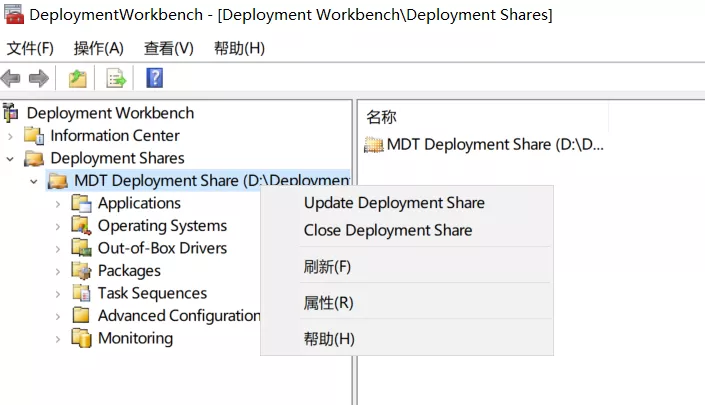Click the Up one level folder icon
This screenshot has height=405, width=705.
(78, 78)
